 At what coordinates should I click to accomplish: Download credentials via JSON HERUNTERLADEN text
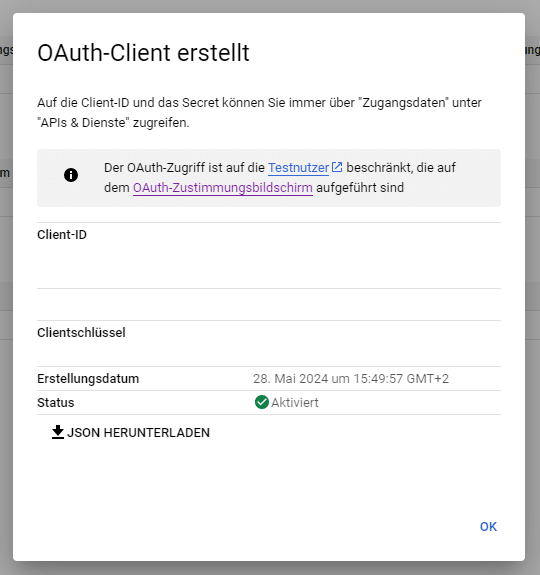point(138,433)
